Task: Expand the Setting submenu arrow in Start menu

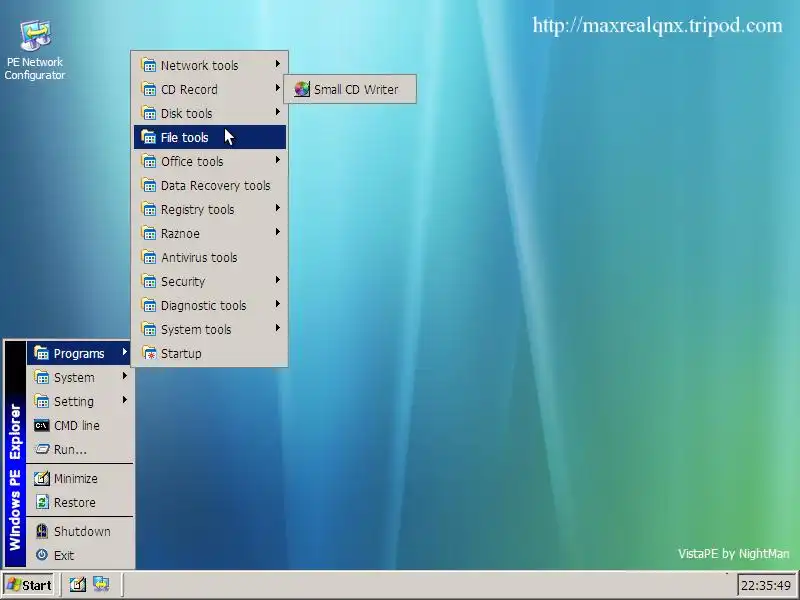Action: [124, 399]
